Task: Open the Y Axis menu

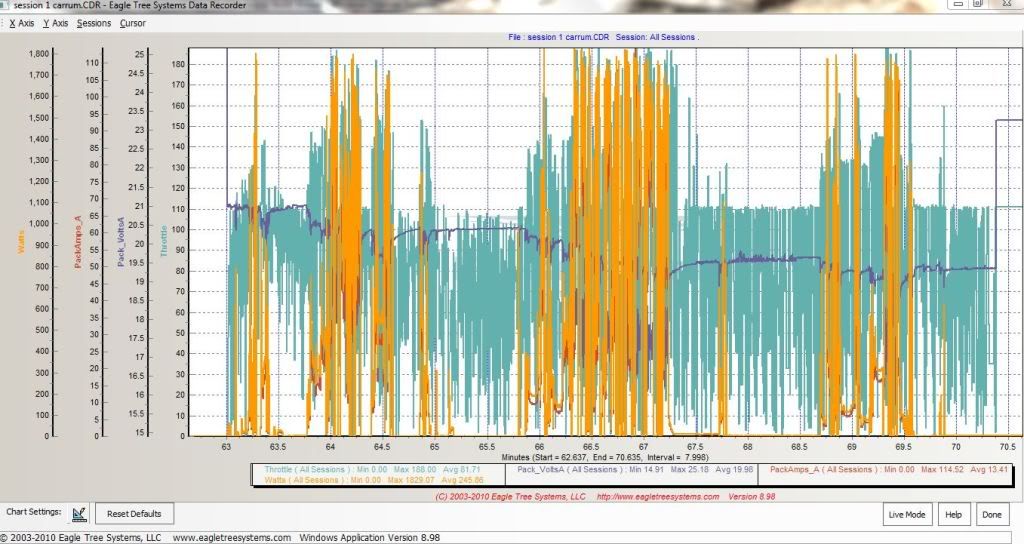Action: point(55,22)
